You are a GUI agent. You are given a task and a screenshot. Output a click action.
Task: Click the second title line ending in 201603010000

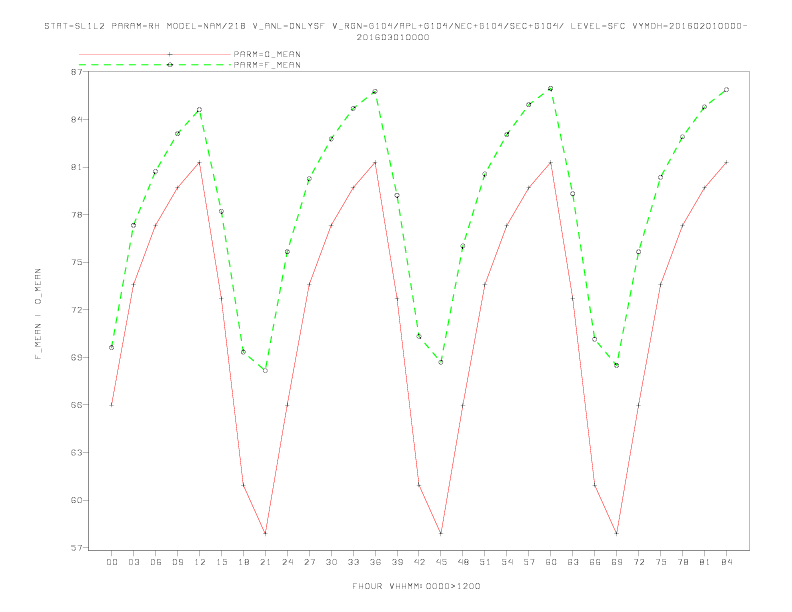pos(393,37)
